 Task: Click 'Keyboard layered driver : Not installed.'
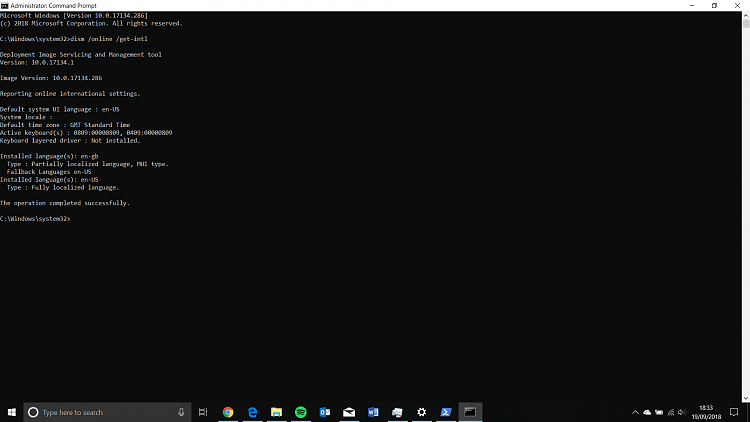click(70, 141)
